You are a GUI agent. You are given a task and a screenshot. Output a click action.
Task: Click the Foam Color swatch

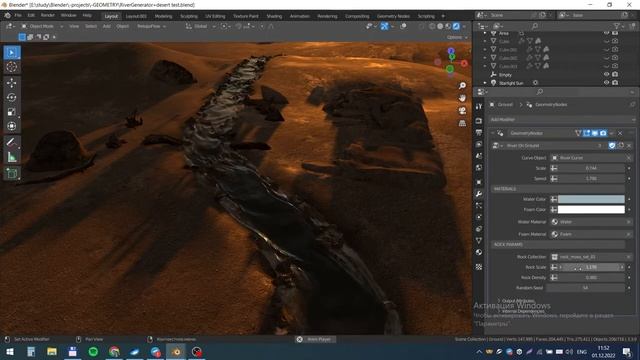point(591,209)
